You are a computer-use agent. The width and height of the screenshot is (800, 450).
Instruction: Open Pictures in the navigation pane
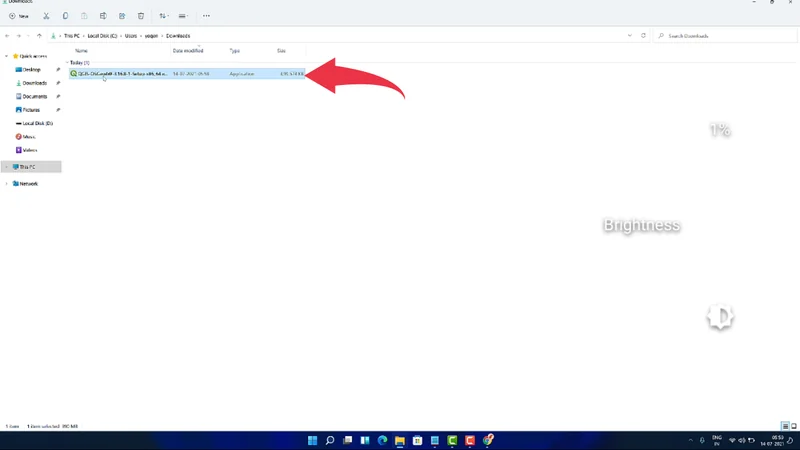(x=31, y=110)
